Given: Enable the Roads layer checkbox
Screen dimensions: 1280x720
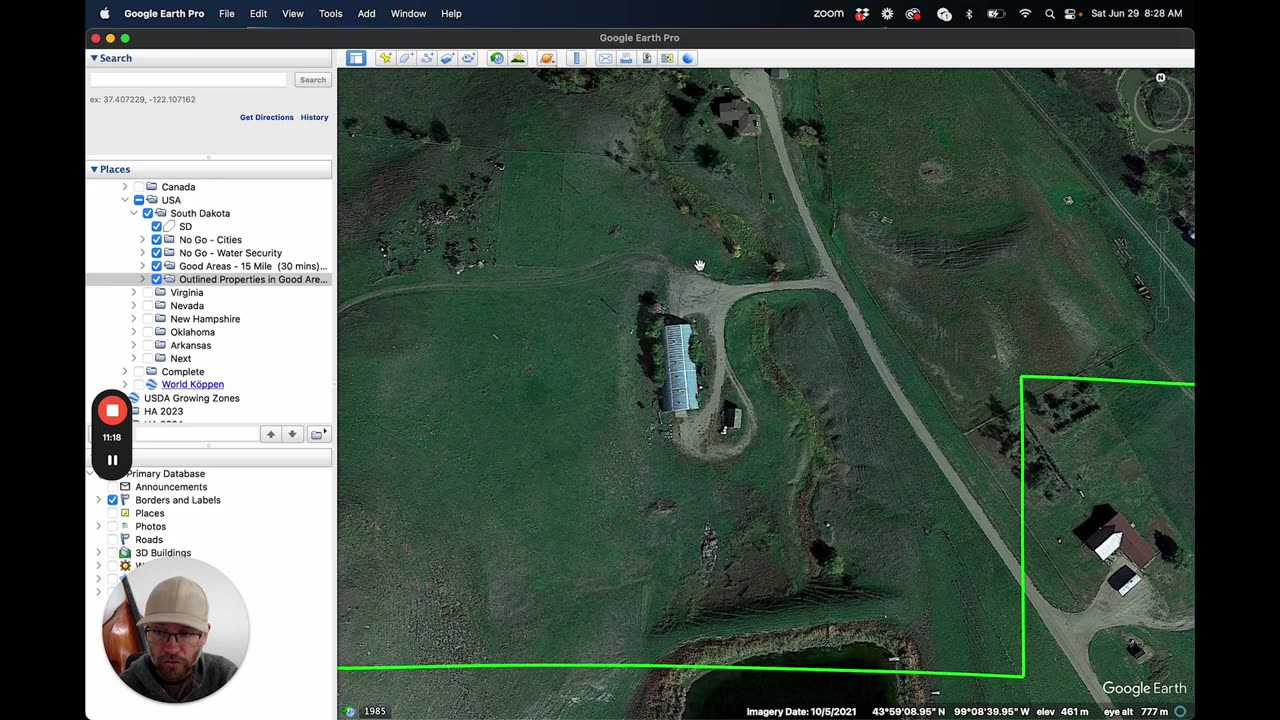Looking at the screenshot, I should [112, 540].
